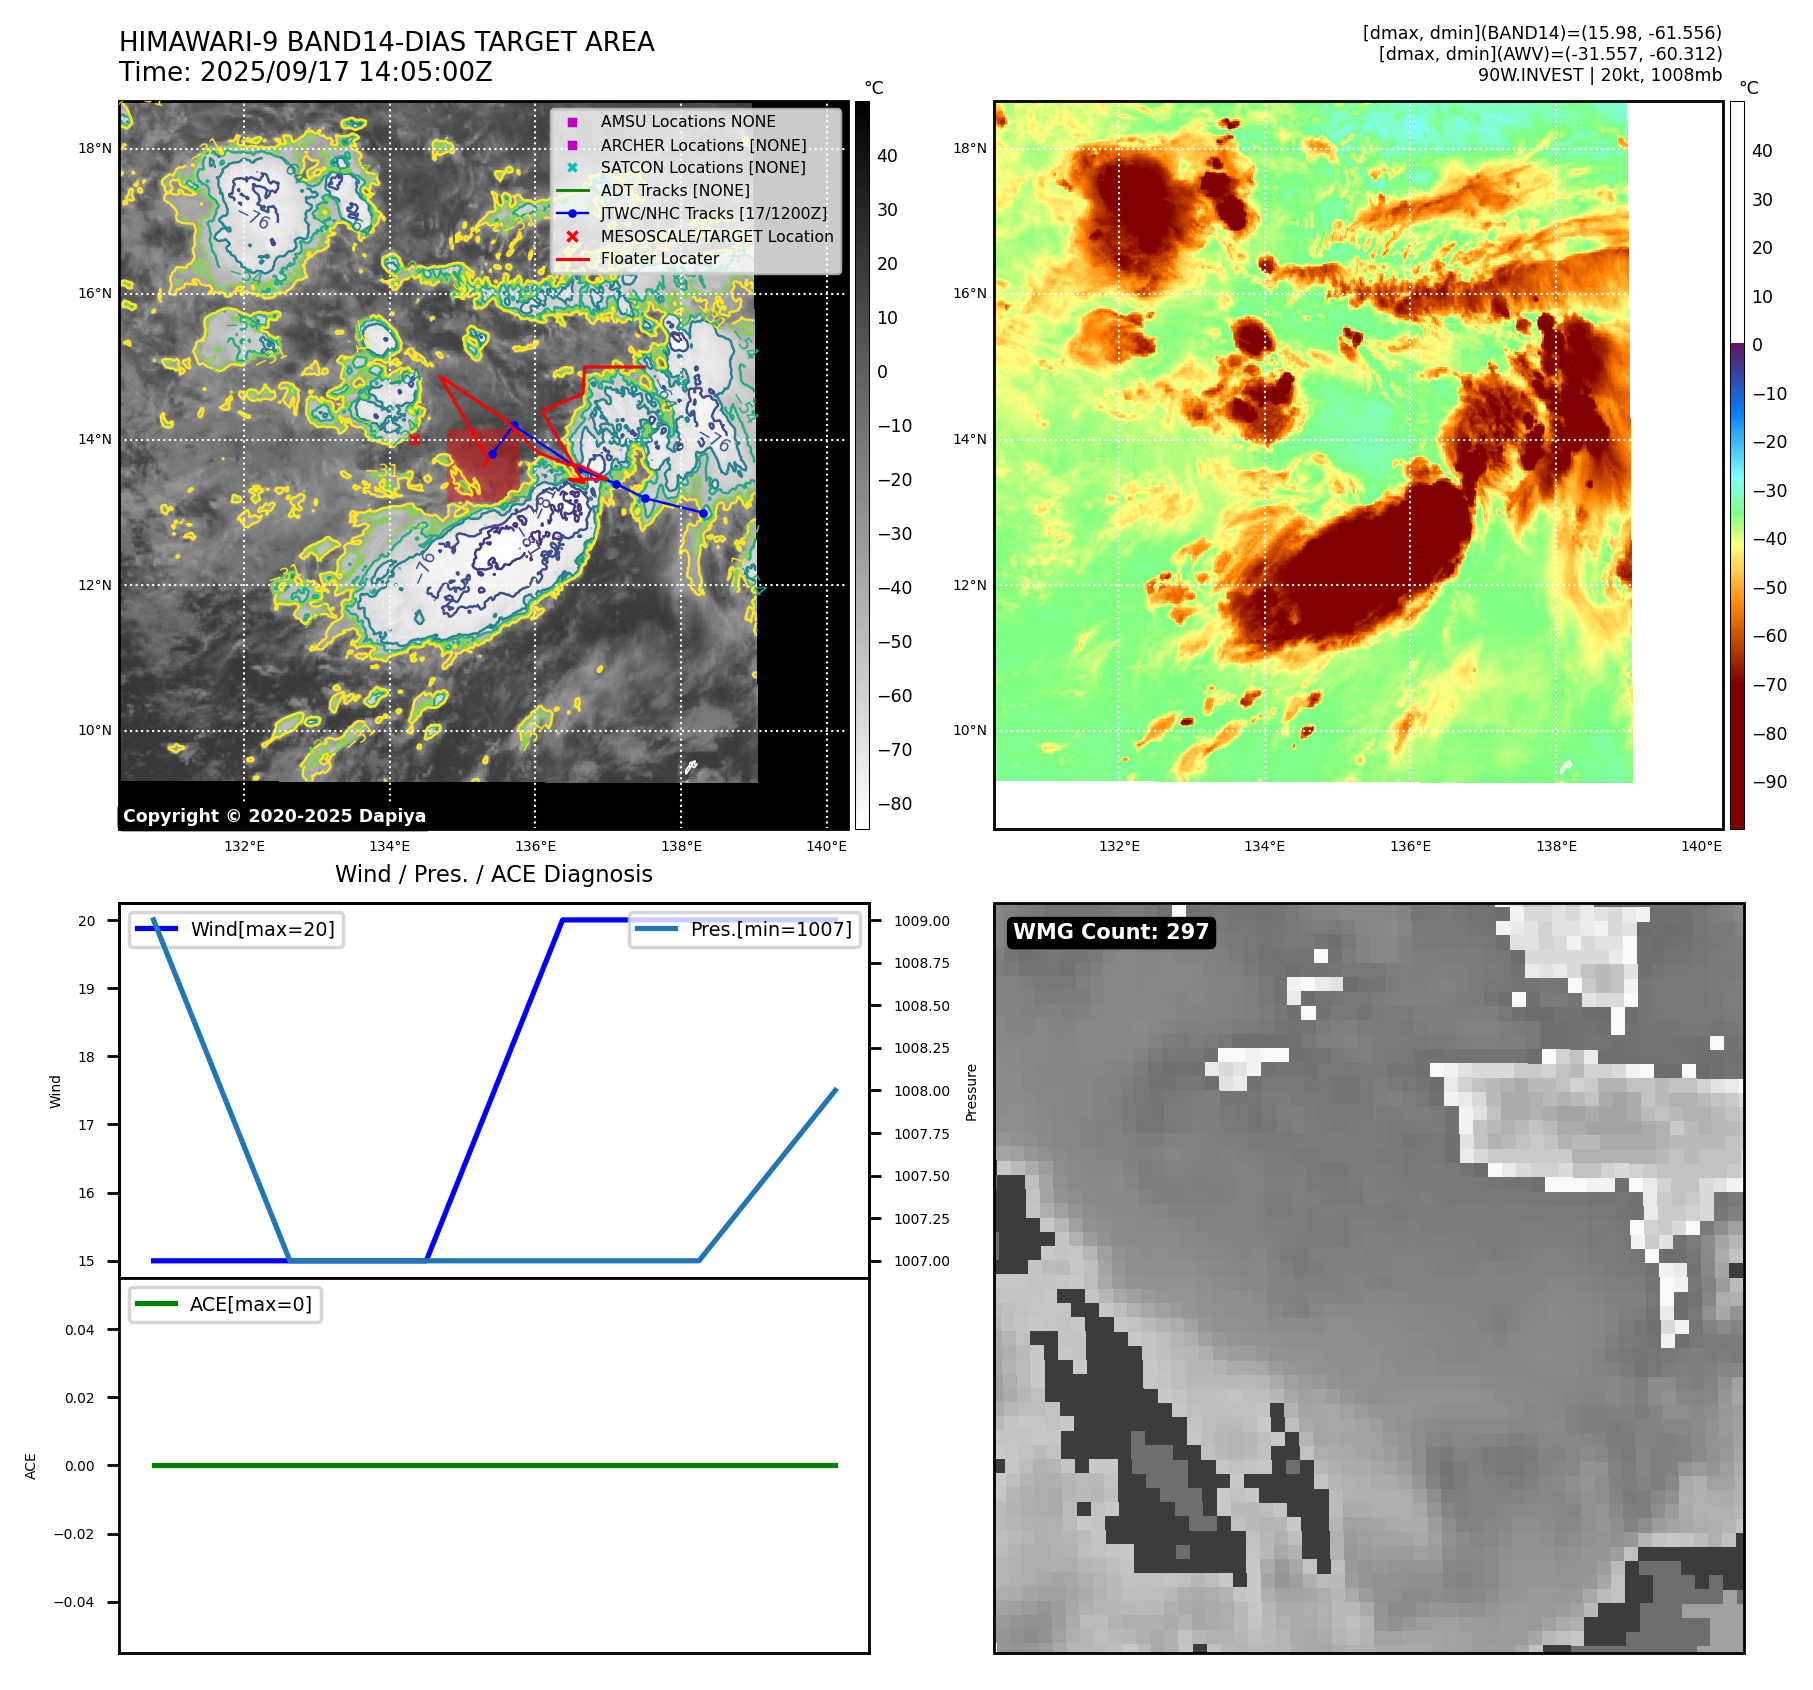Screen dimensions: 1813x1690
Task: Click the 140°E longitude label under the color map
Action: tap(1702, 846)
